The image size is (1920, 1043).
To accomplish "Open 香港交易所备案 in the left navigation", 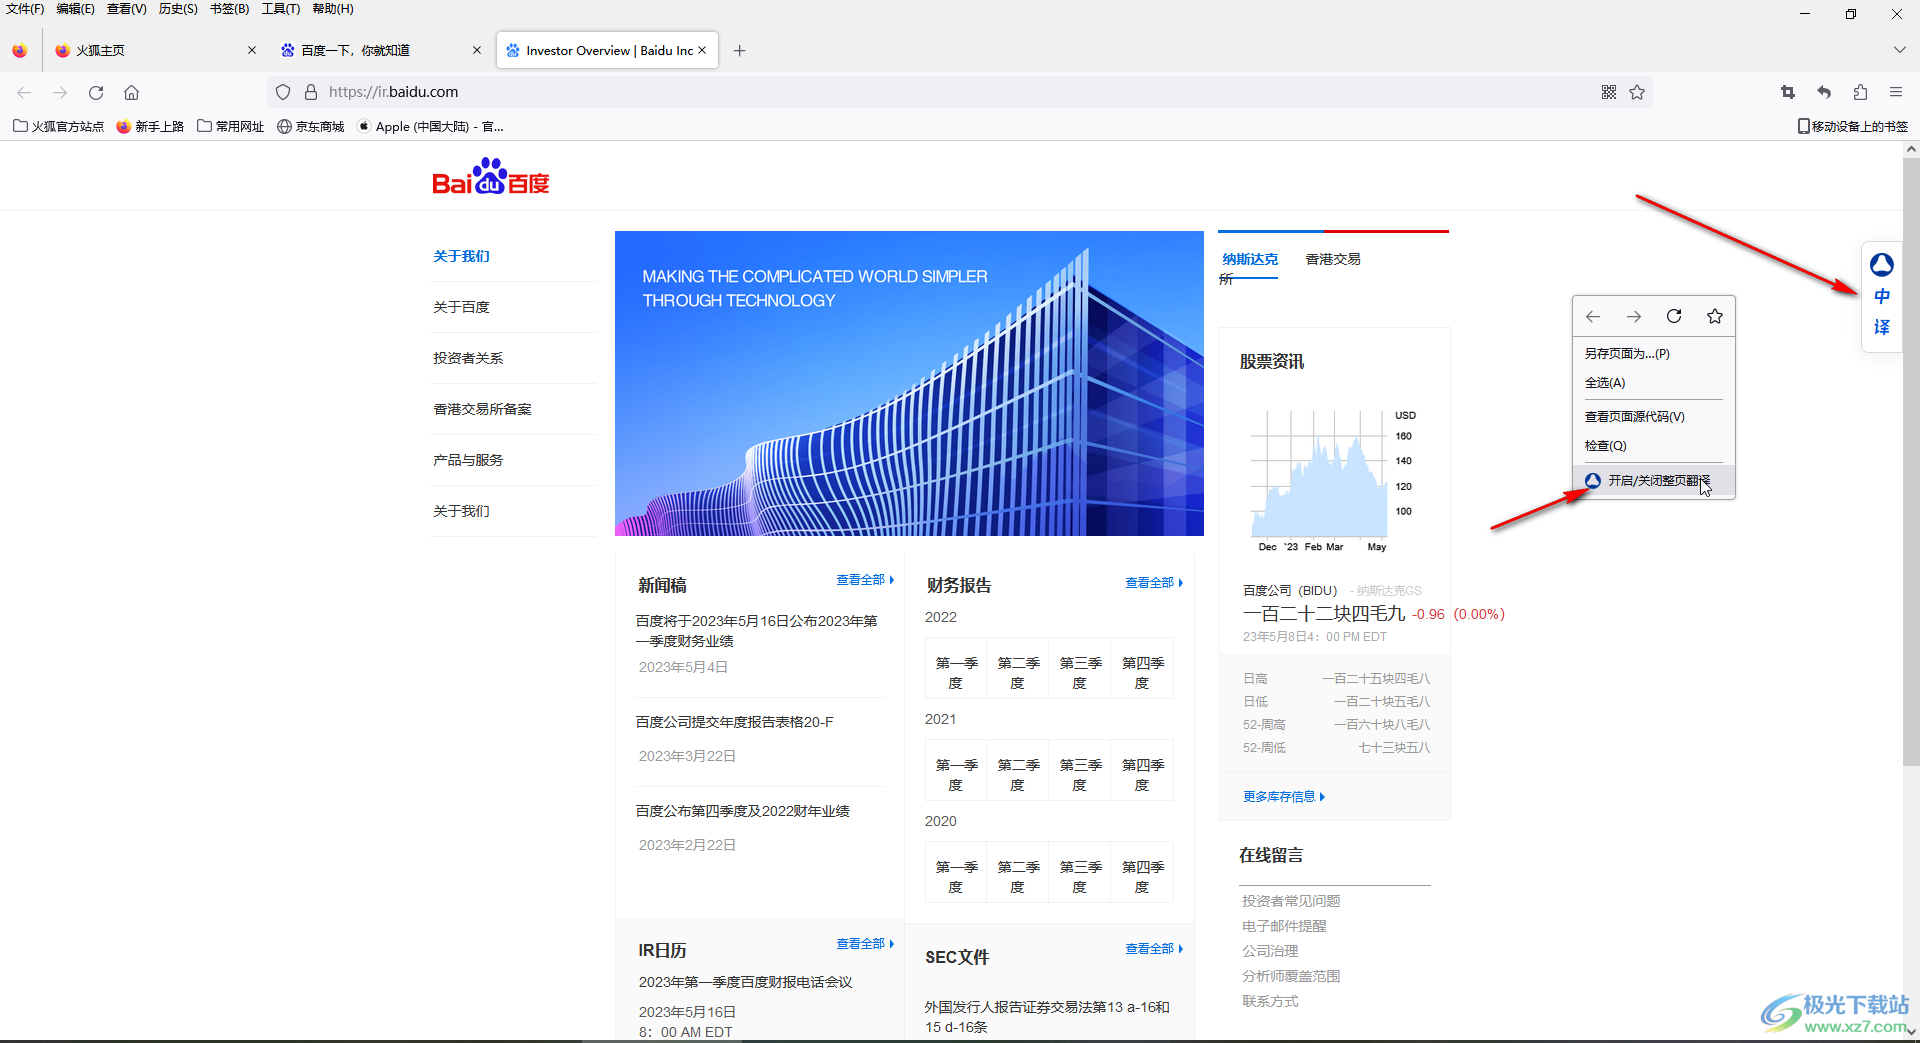I will click(482, 409).
